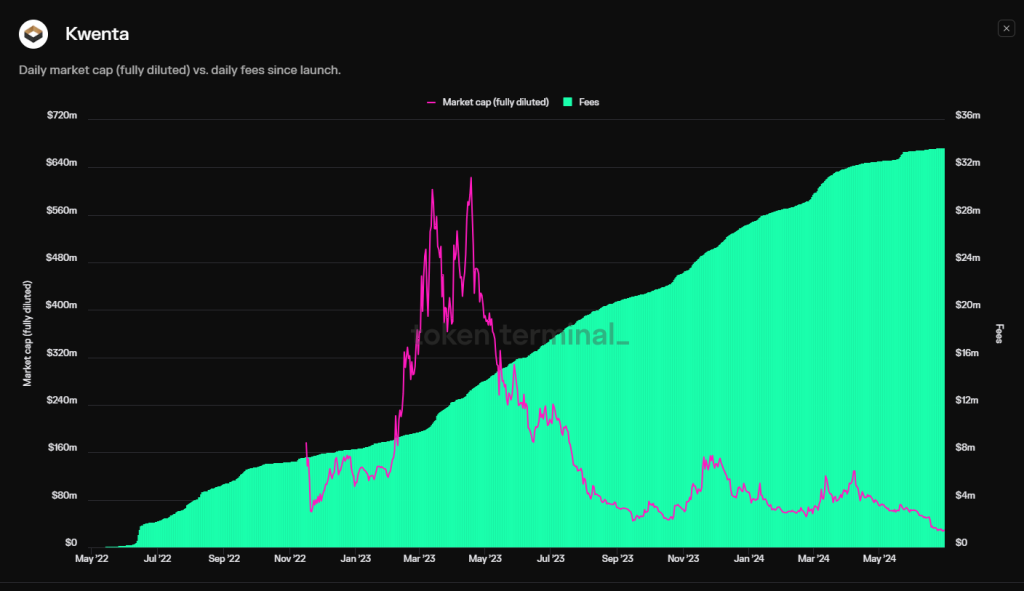Viewport: 1024px width, 591px height.
Task: Click the Mar '23 x-axis date label
Action: coord(420,559)
